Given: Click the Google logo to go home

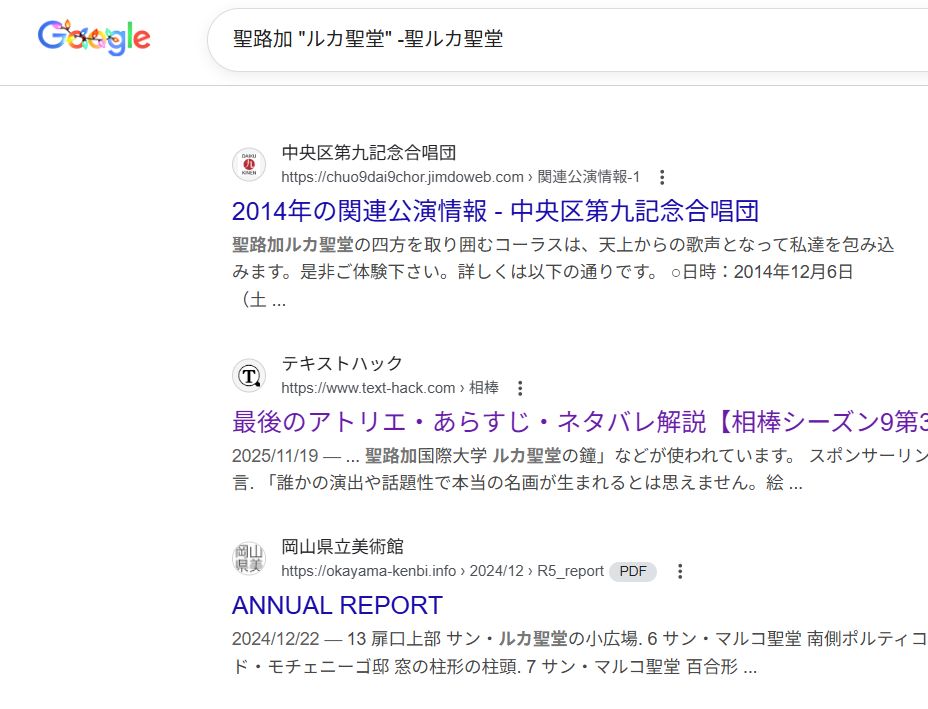Looking at the screenshot, I should tap(94, 38).
